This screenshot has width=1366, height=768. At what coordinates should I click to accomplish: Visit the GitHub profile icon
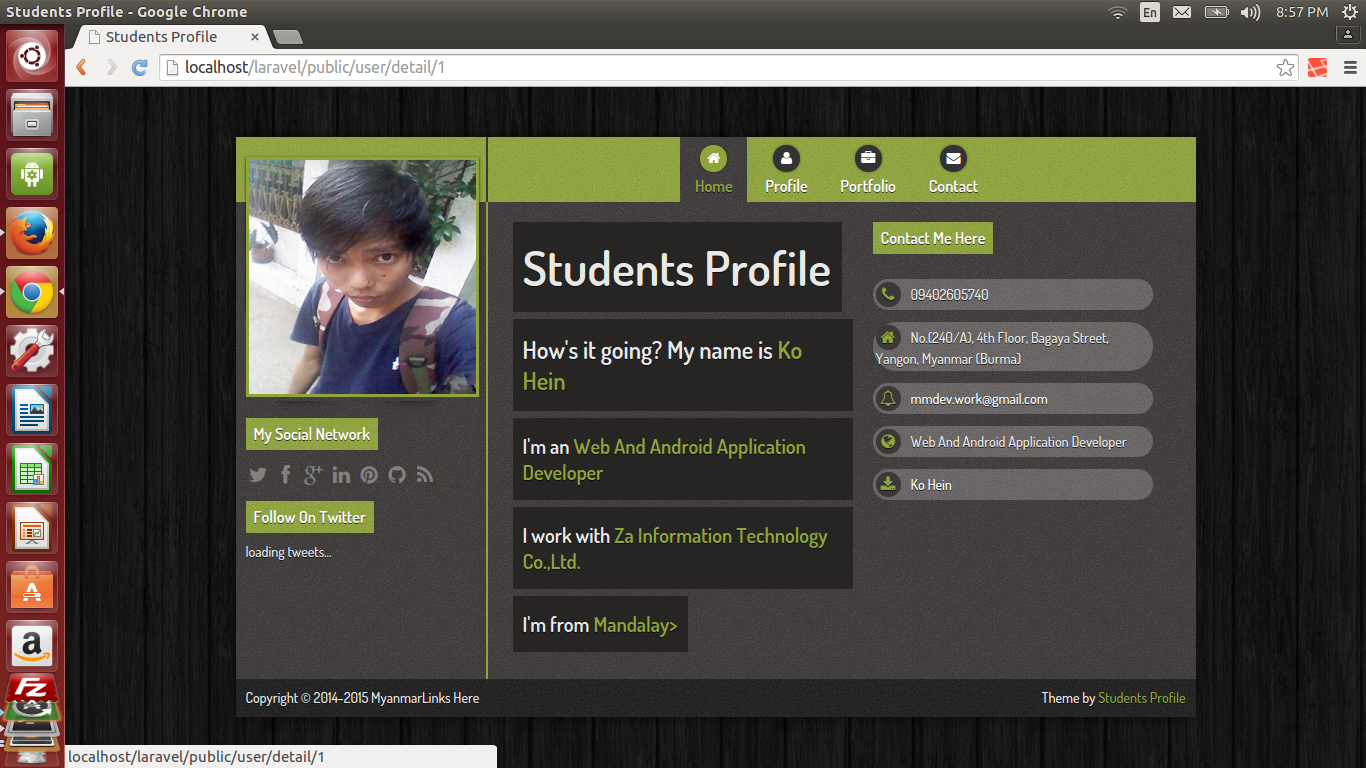[x=397, y=475]
